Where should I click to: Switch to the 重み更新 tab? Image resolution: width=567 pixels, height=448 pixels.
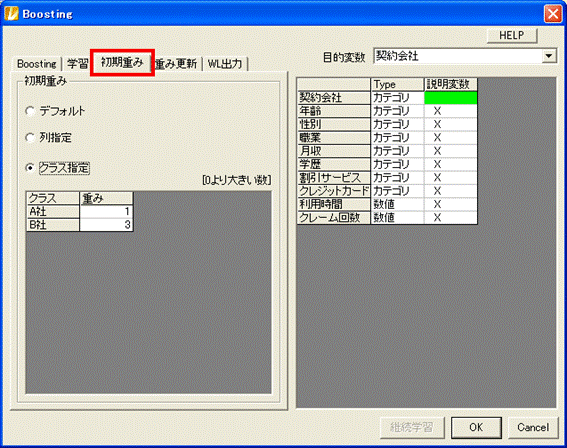[x=177, y=64]
